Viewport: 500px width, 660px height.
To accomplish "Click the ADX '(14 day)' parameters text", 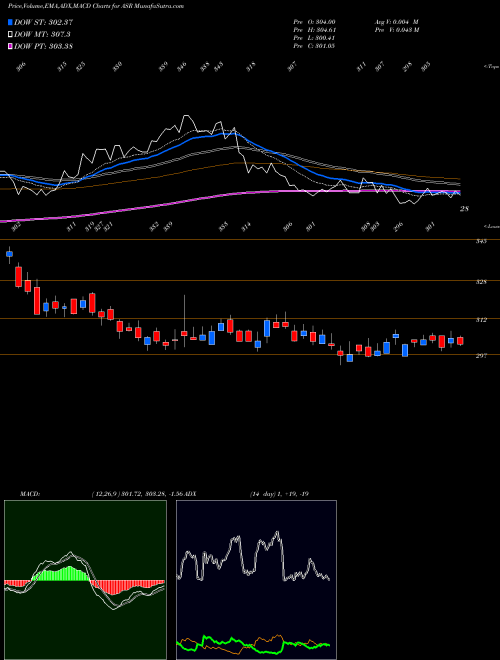I will [x=263, y=494].
